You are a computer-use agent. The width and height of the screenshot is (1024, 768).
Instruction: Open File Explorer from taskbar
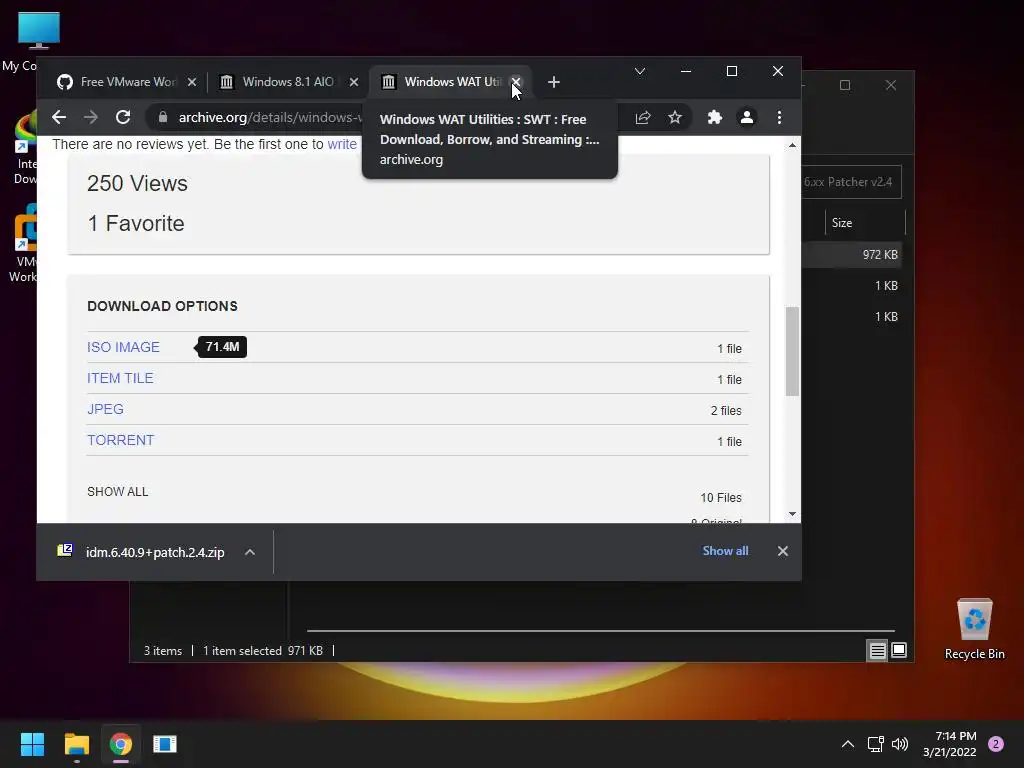click(x=76, y=744)
